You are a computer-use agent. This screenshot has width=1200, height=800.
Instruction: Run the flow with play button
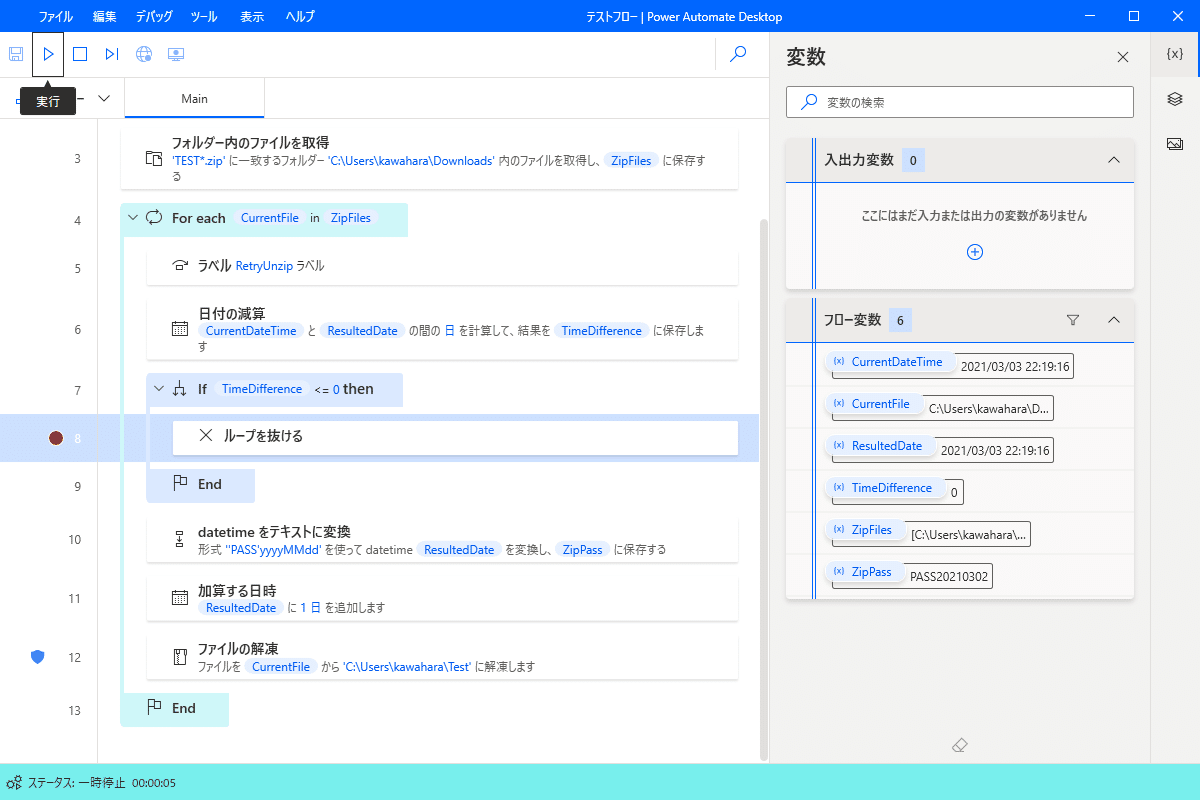(x=48, y=54)
